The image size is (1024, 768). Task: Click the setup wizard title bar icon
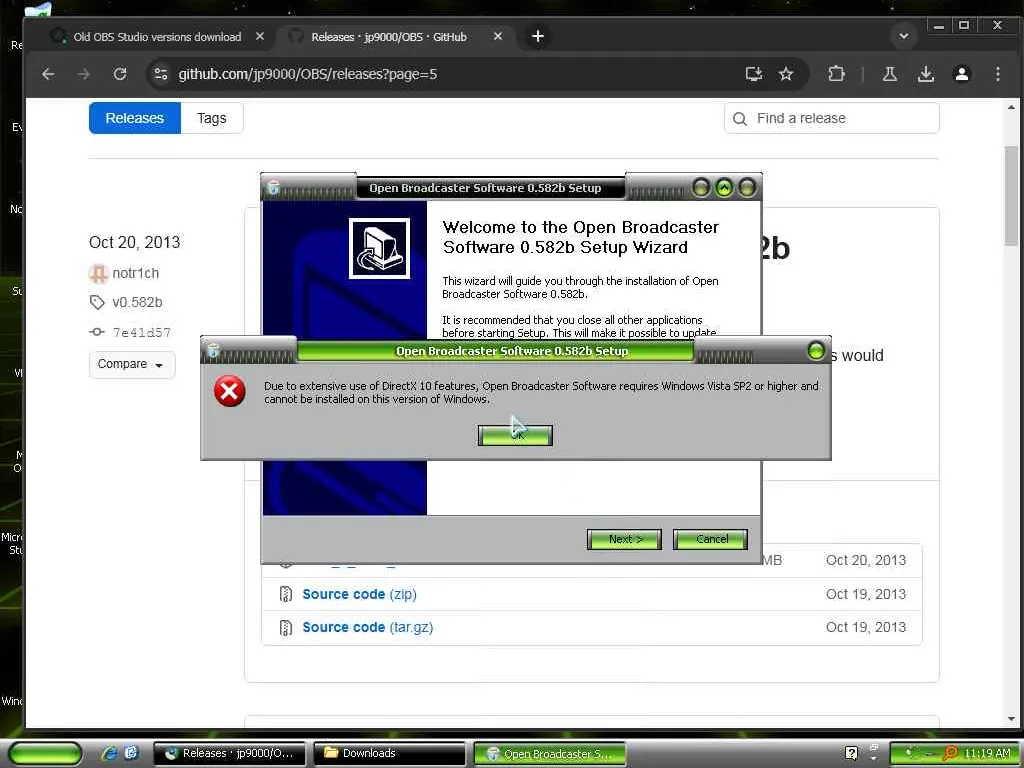tap(274, 188)
